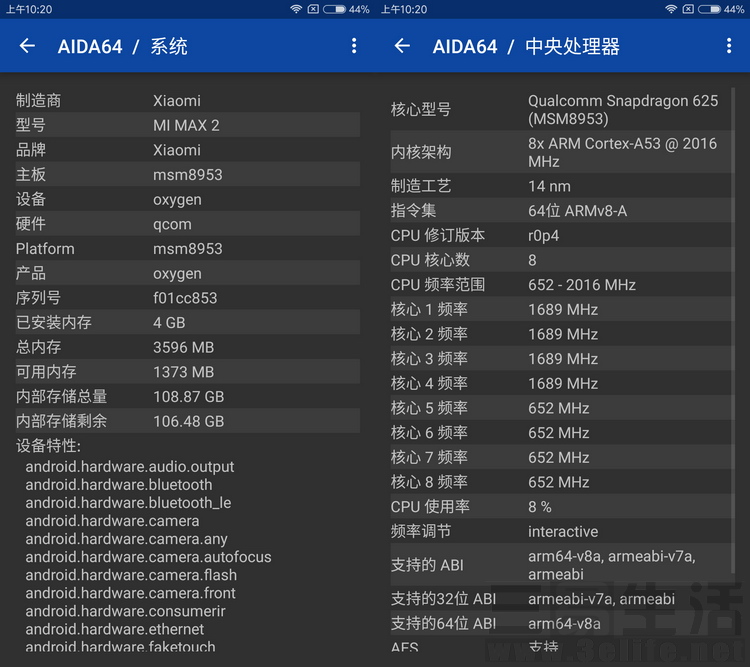Screen dimensions: 750x667
Task: Select 硬件 qcom row
Action: tap(188, 223)
